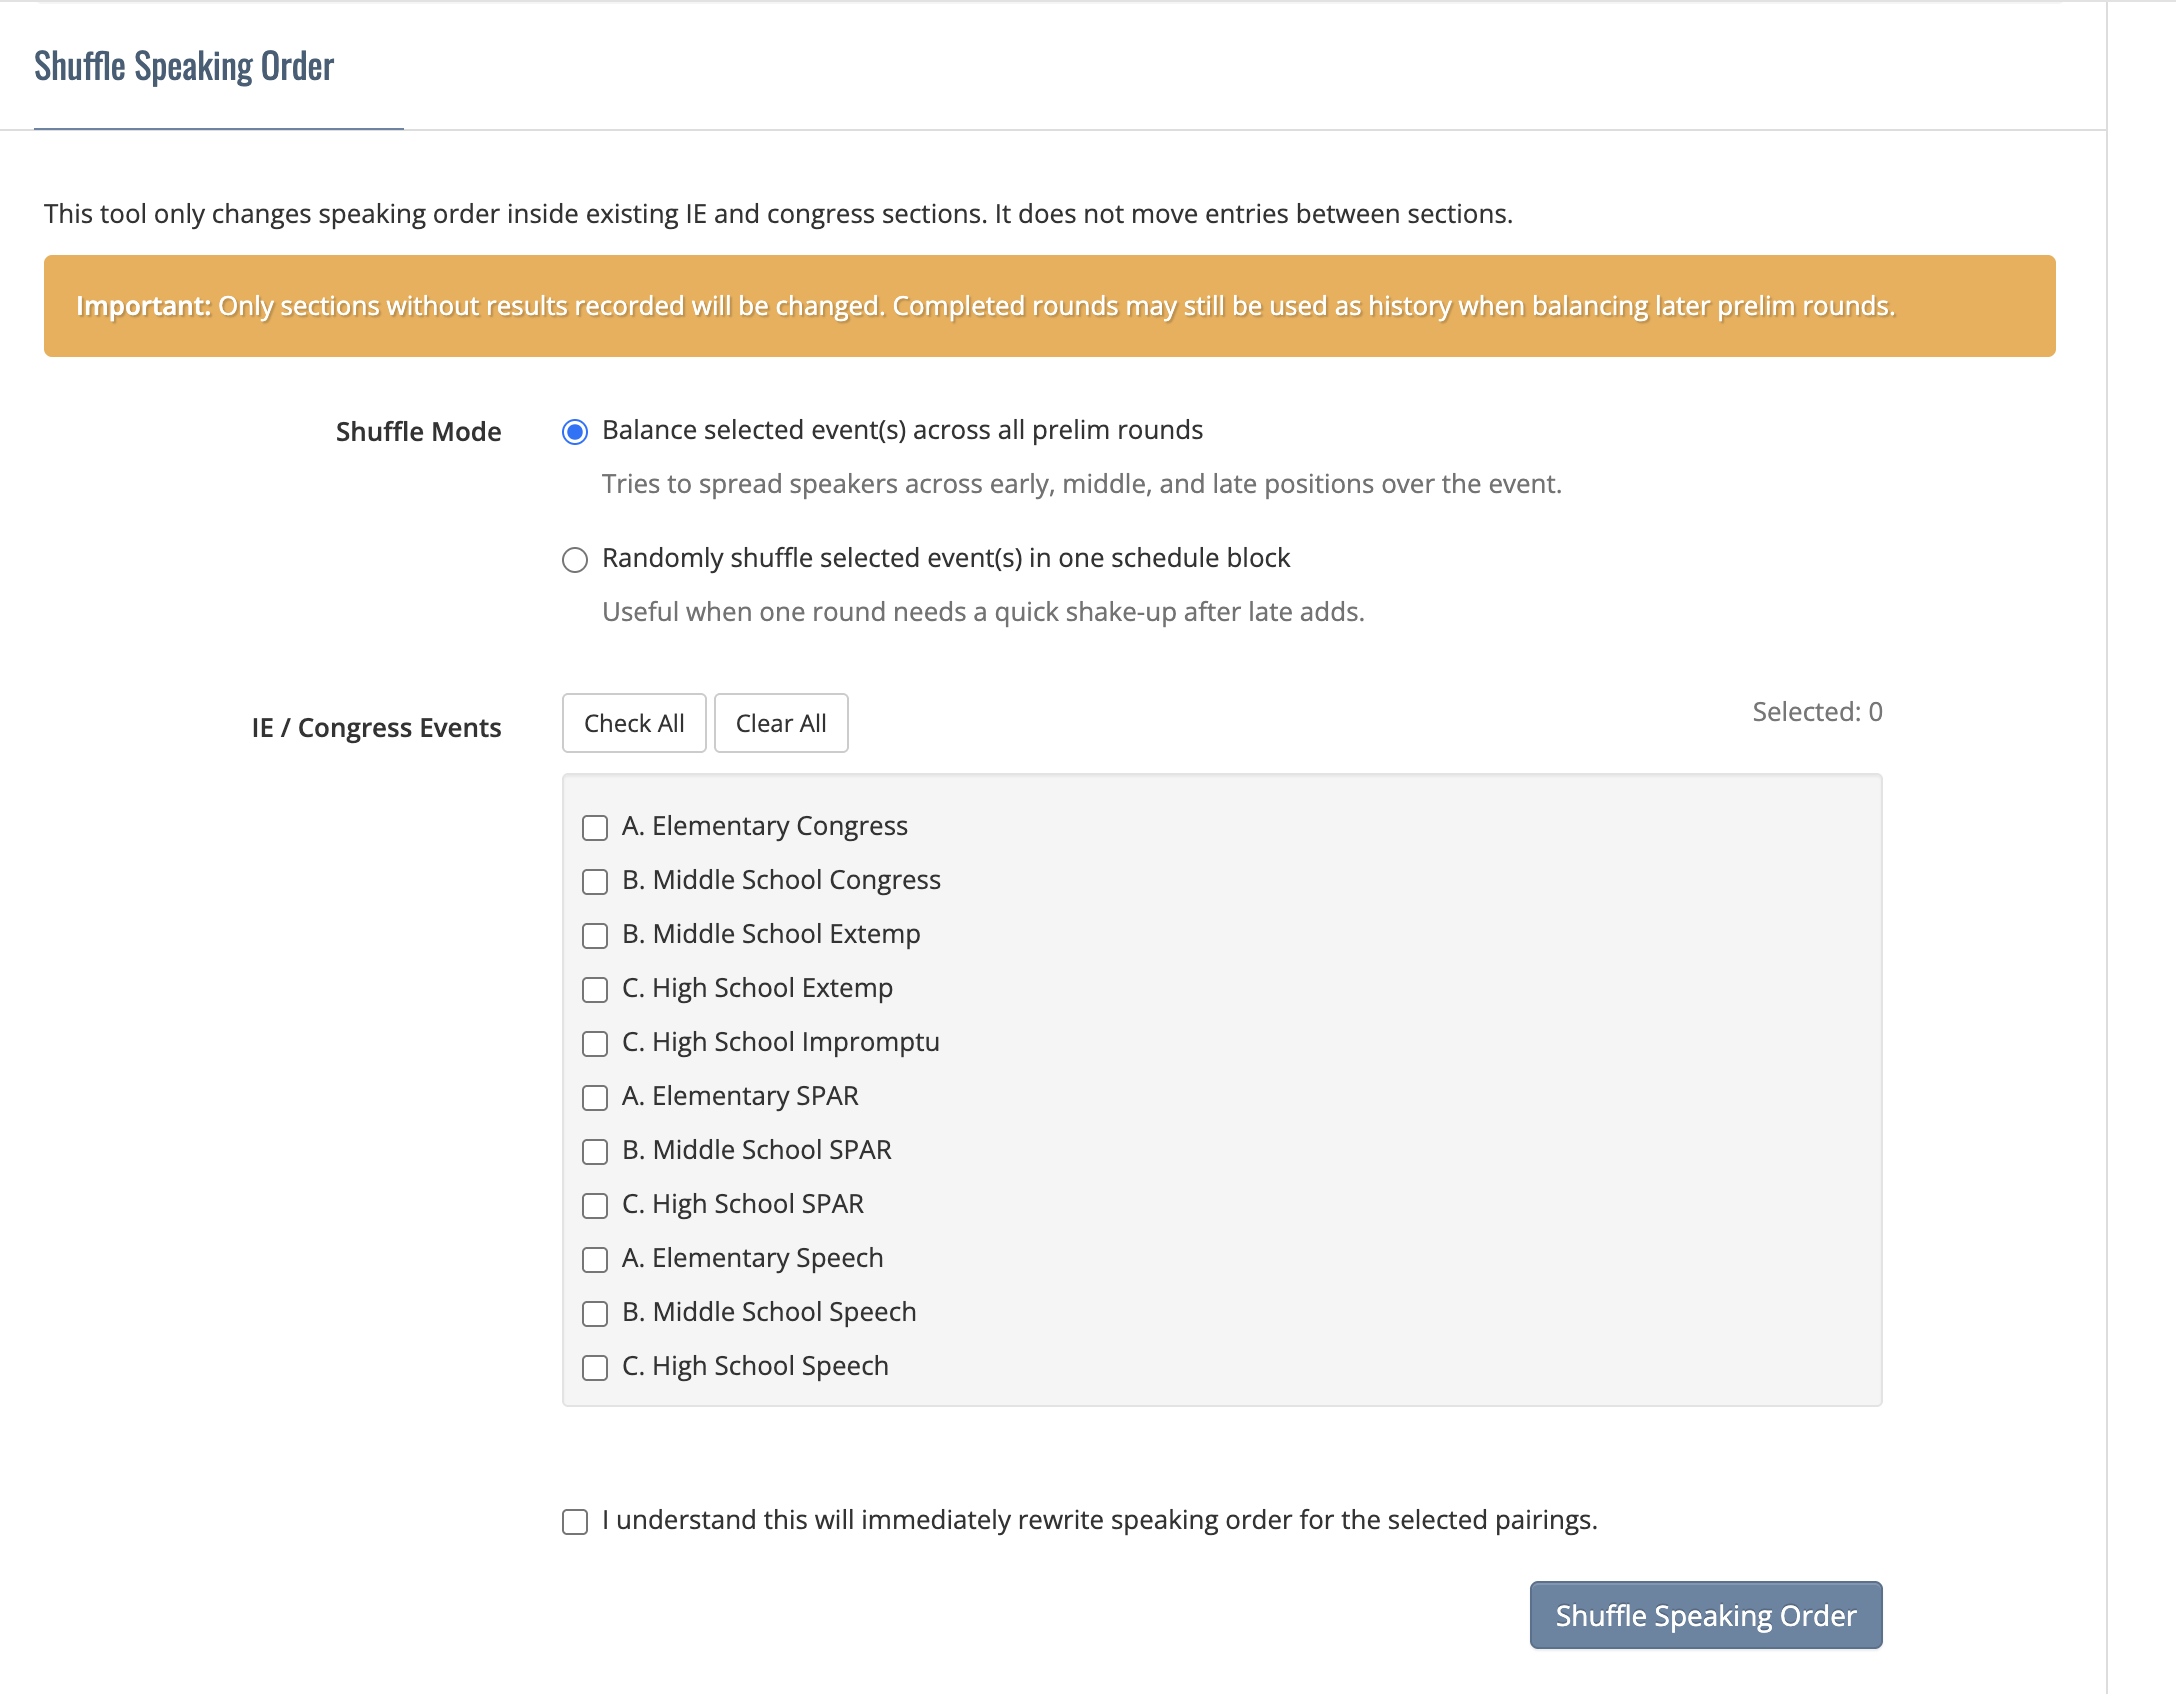Select Balance across all prelim rounds mode
Screen dimensions: 2176x1694
pyautogui.click(x=575, y=432)
